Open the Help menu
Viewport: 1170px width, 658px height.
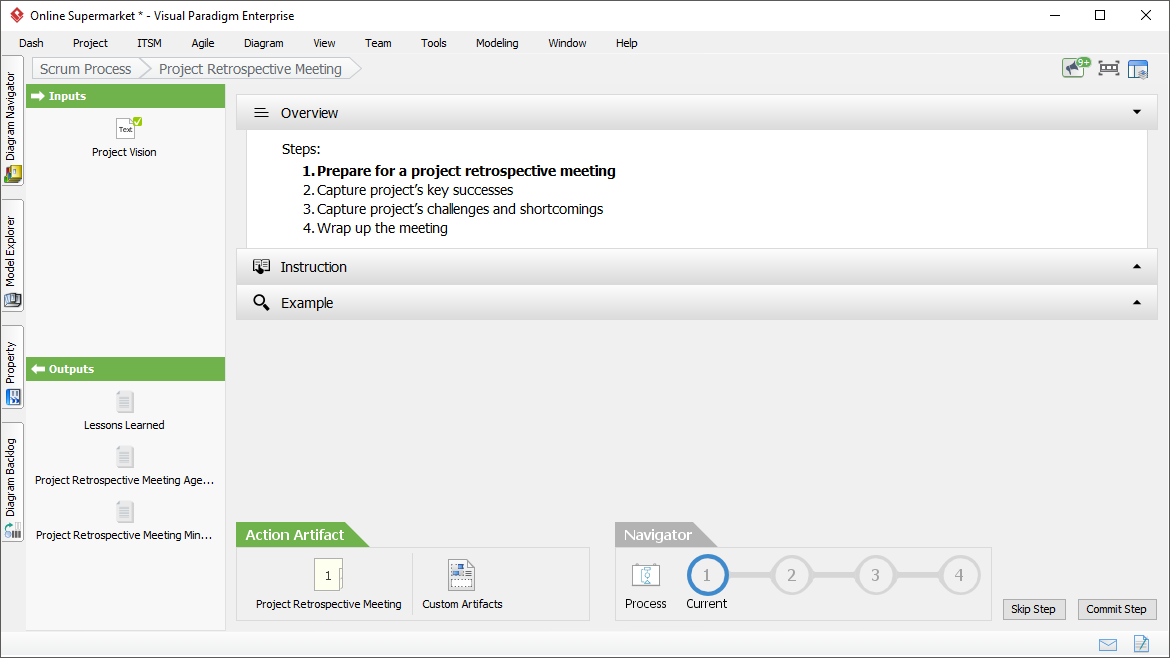pos(627,43)
